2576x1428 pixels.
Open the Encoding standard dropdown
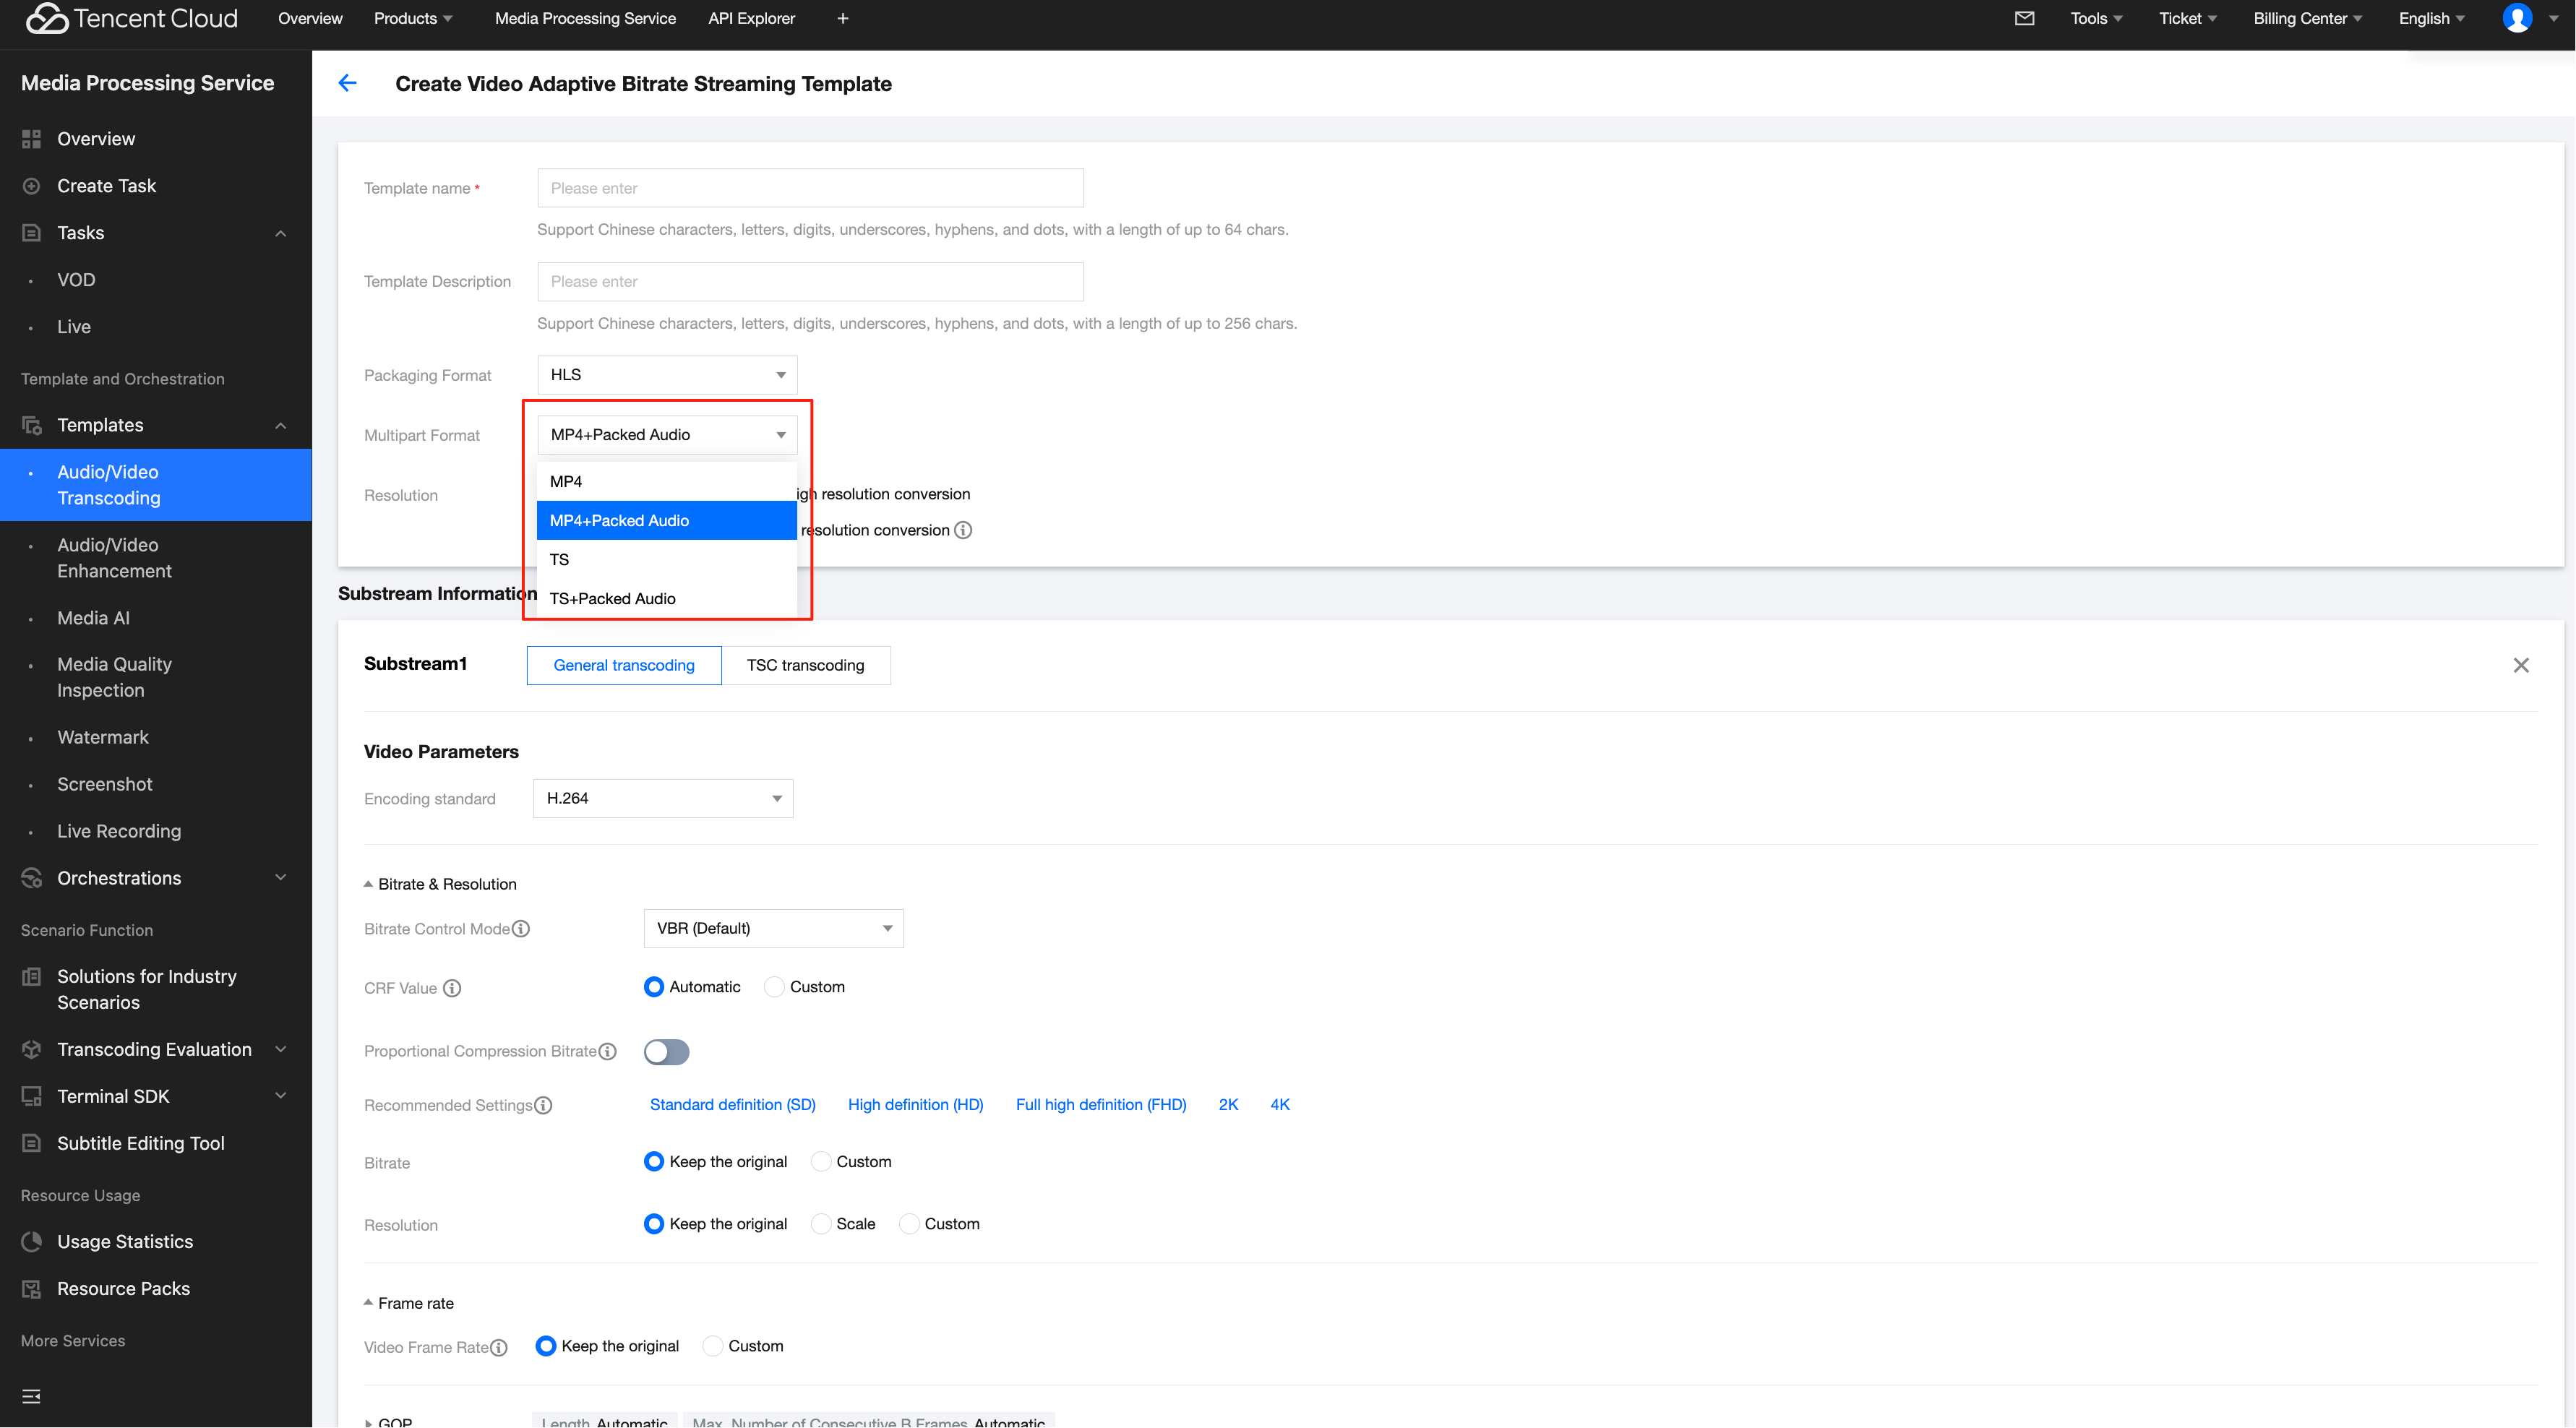[x=662, y=798]
